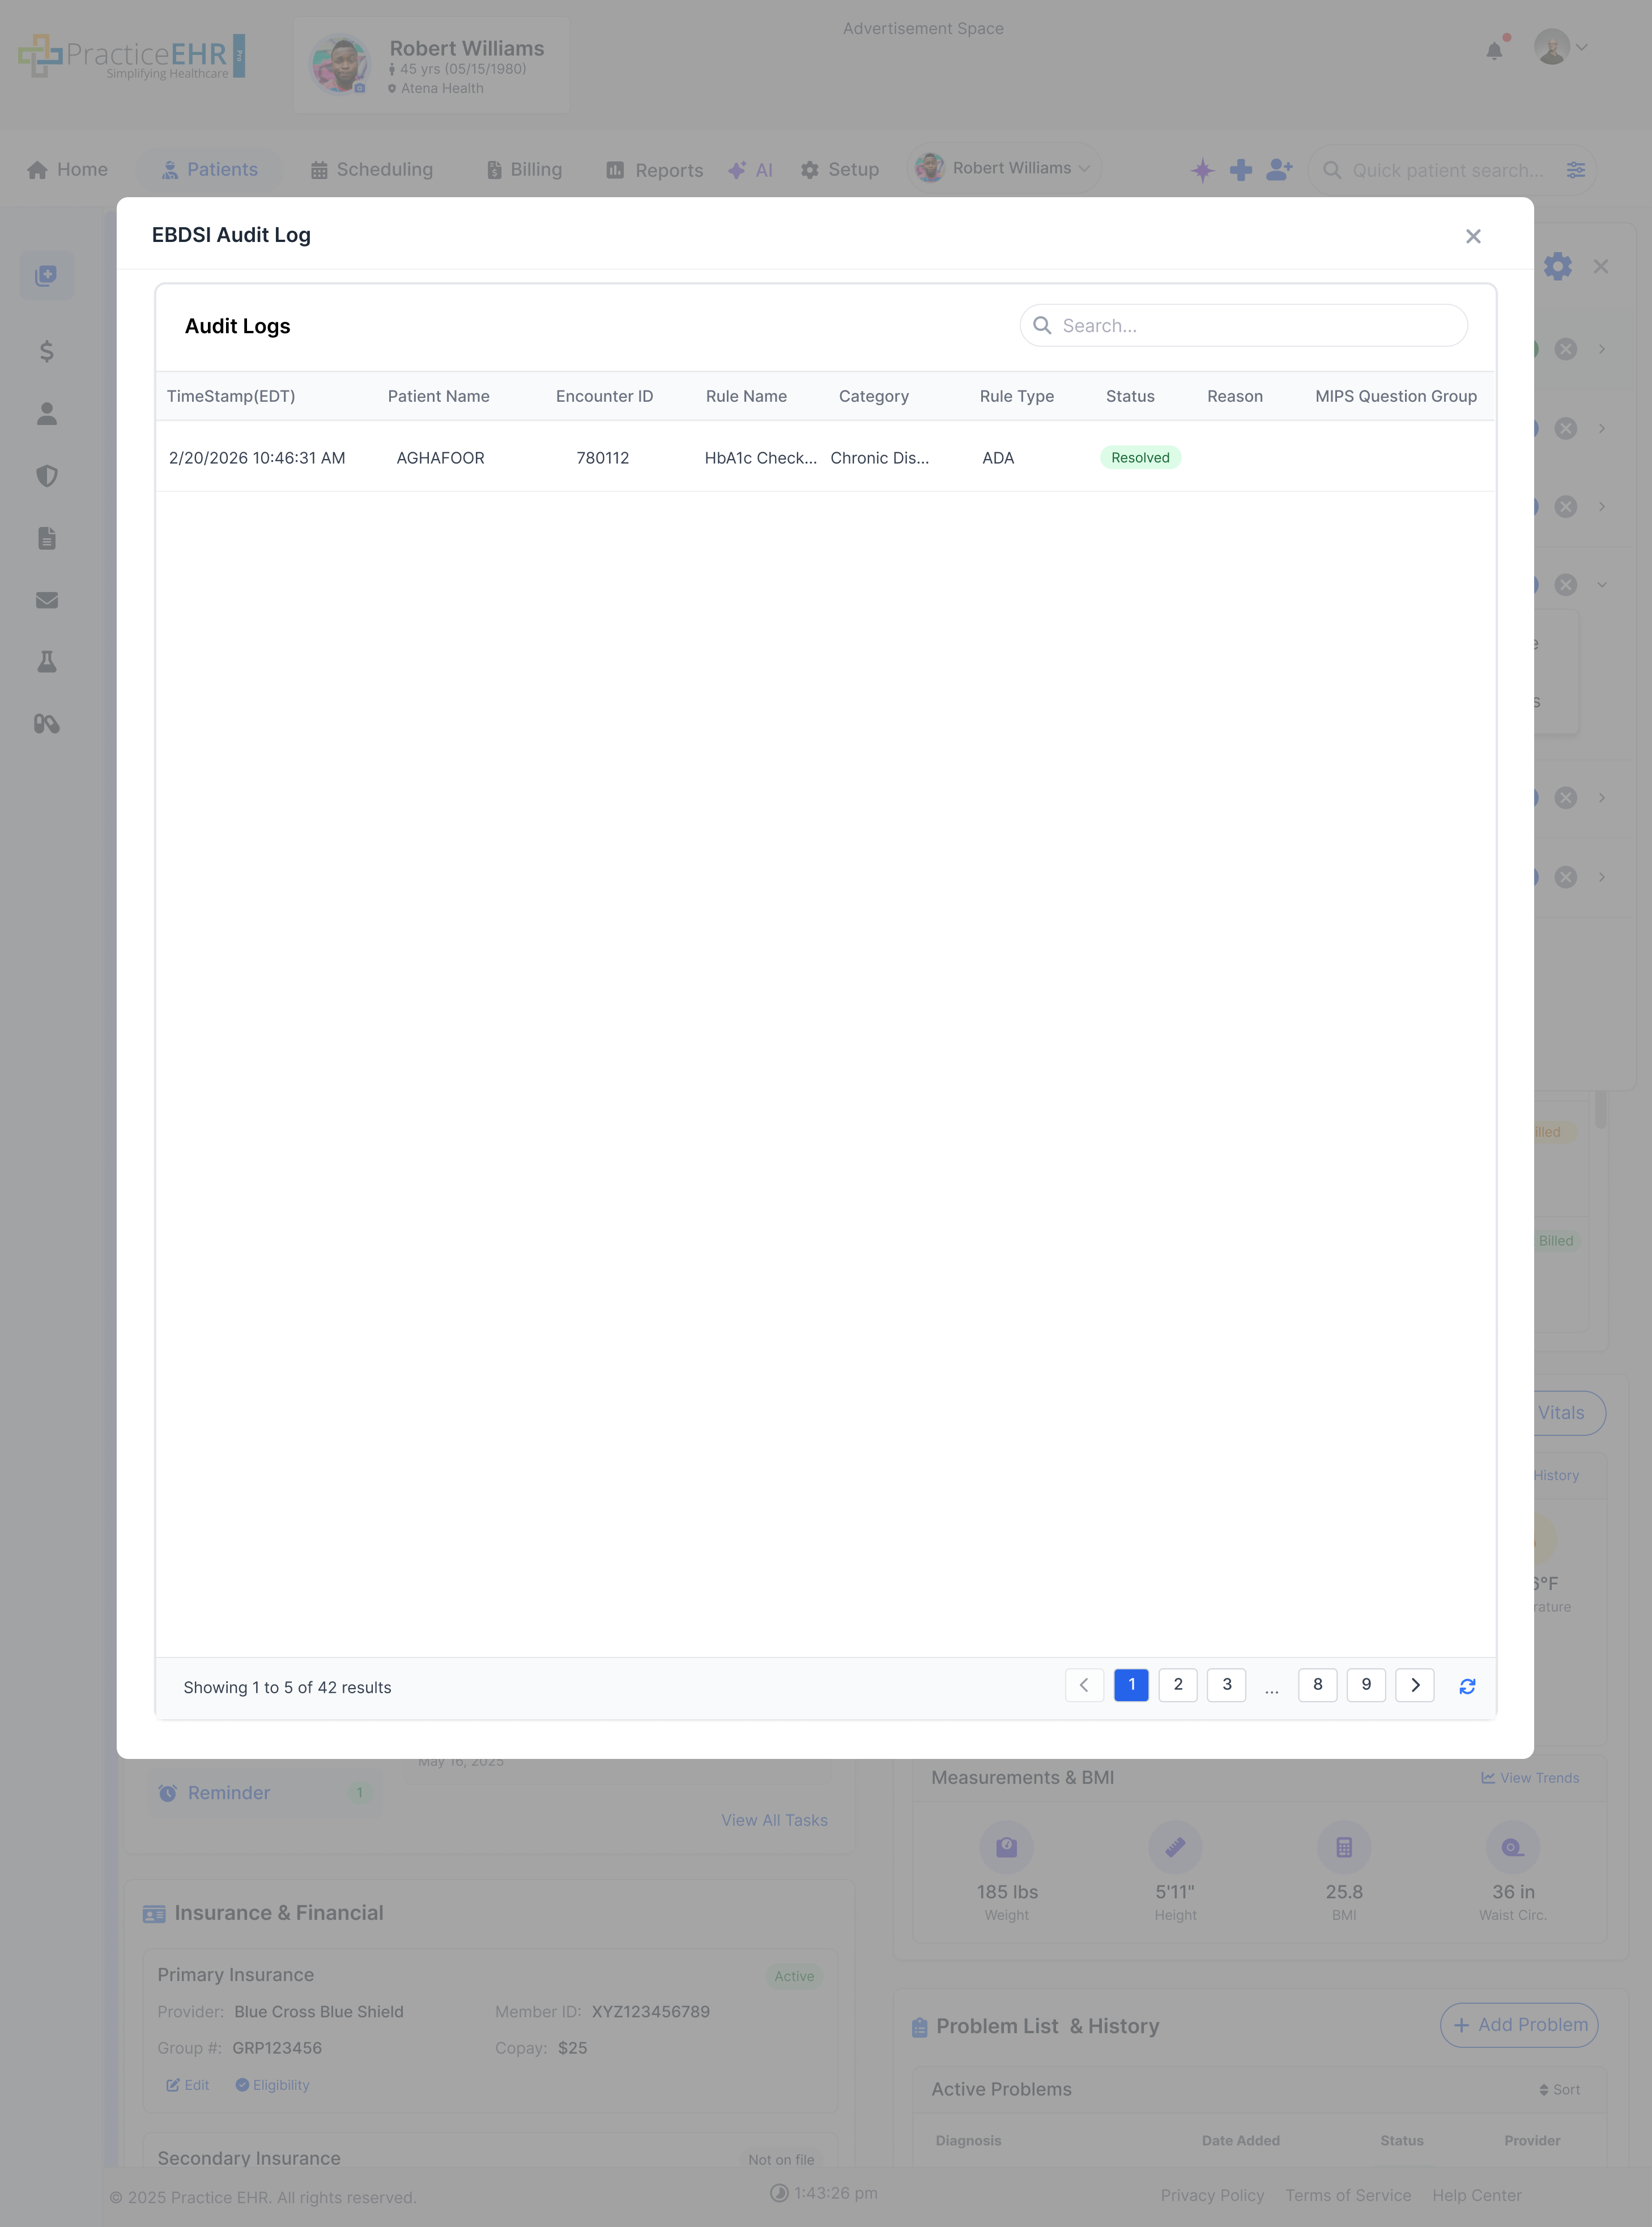The height and width of the screenshot is (2227, 1652).
Task: Open page 2 of audit logs
Action: click(x=1177, y=1685)
